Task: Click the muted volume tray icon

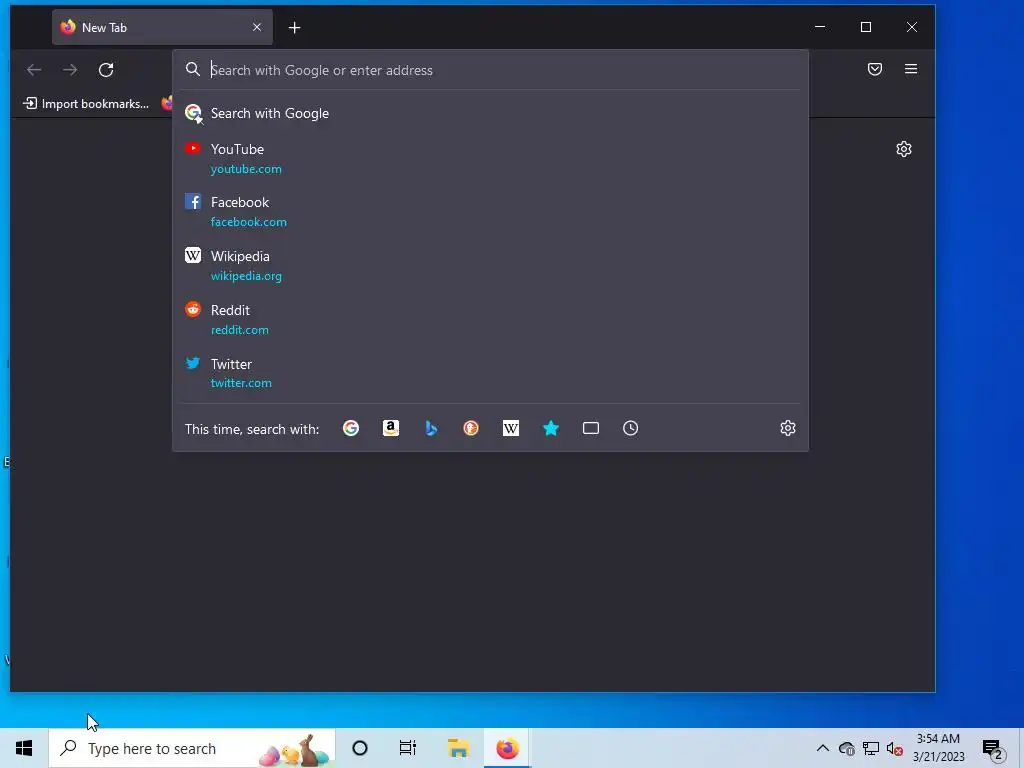Action: [895, 748]
